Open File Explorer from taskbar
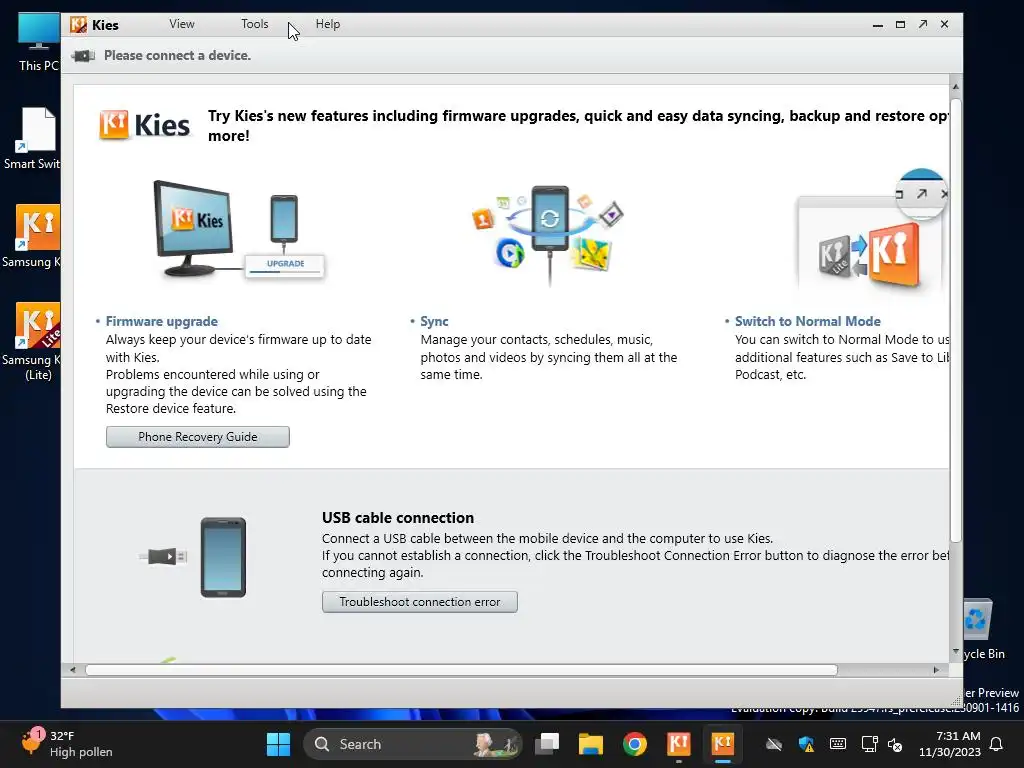This screenshot has width=1024, height=768. [591, 744]
